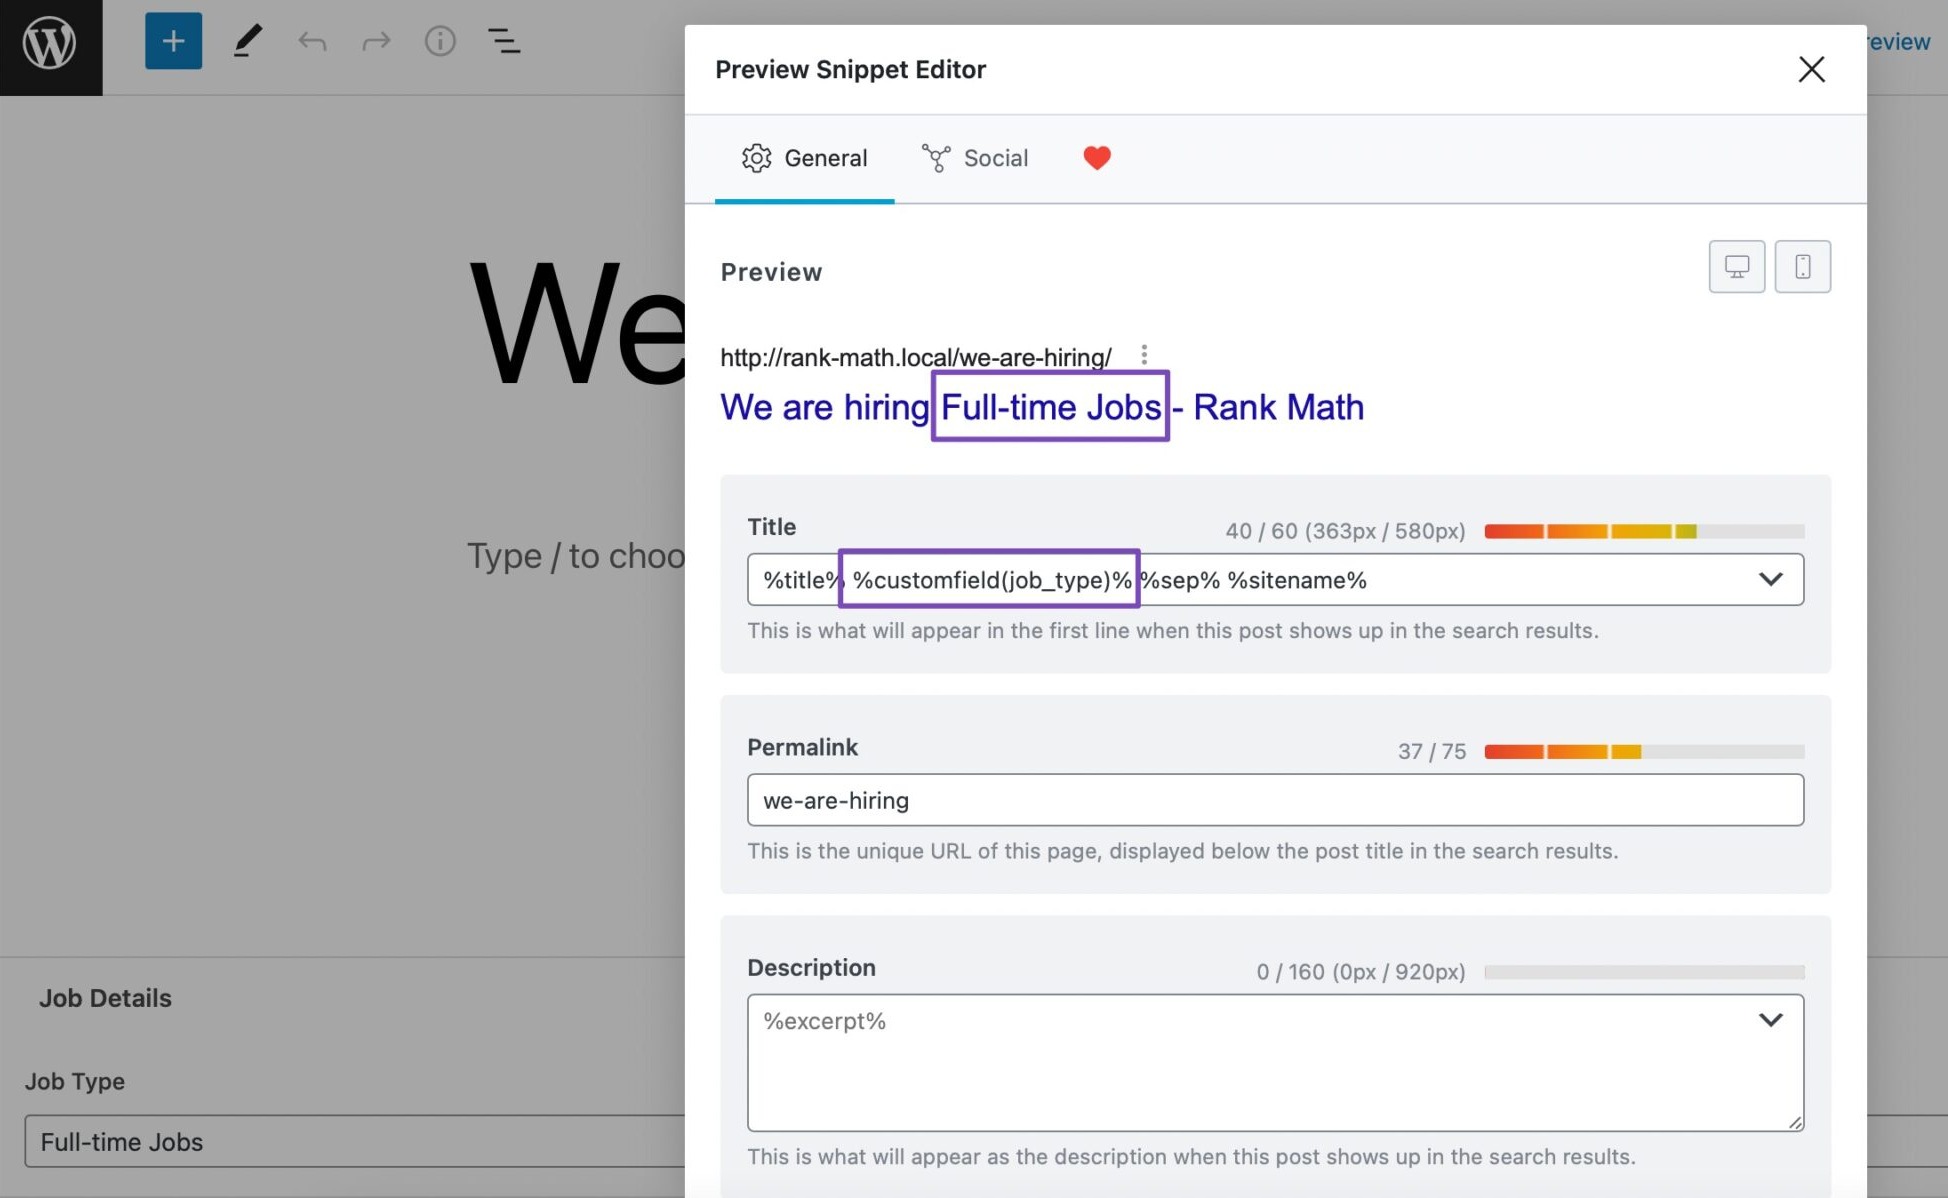Click the Description length progress bar

click(x=1644, y=972)
